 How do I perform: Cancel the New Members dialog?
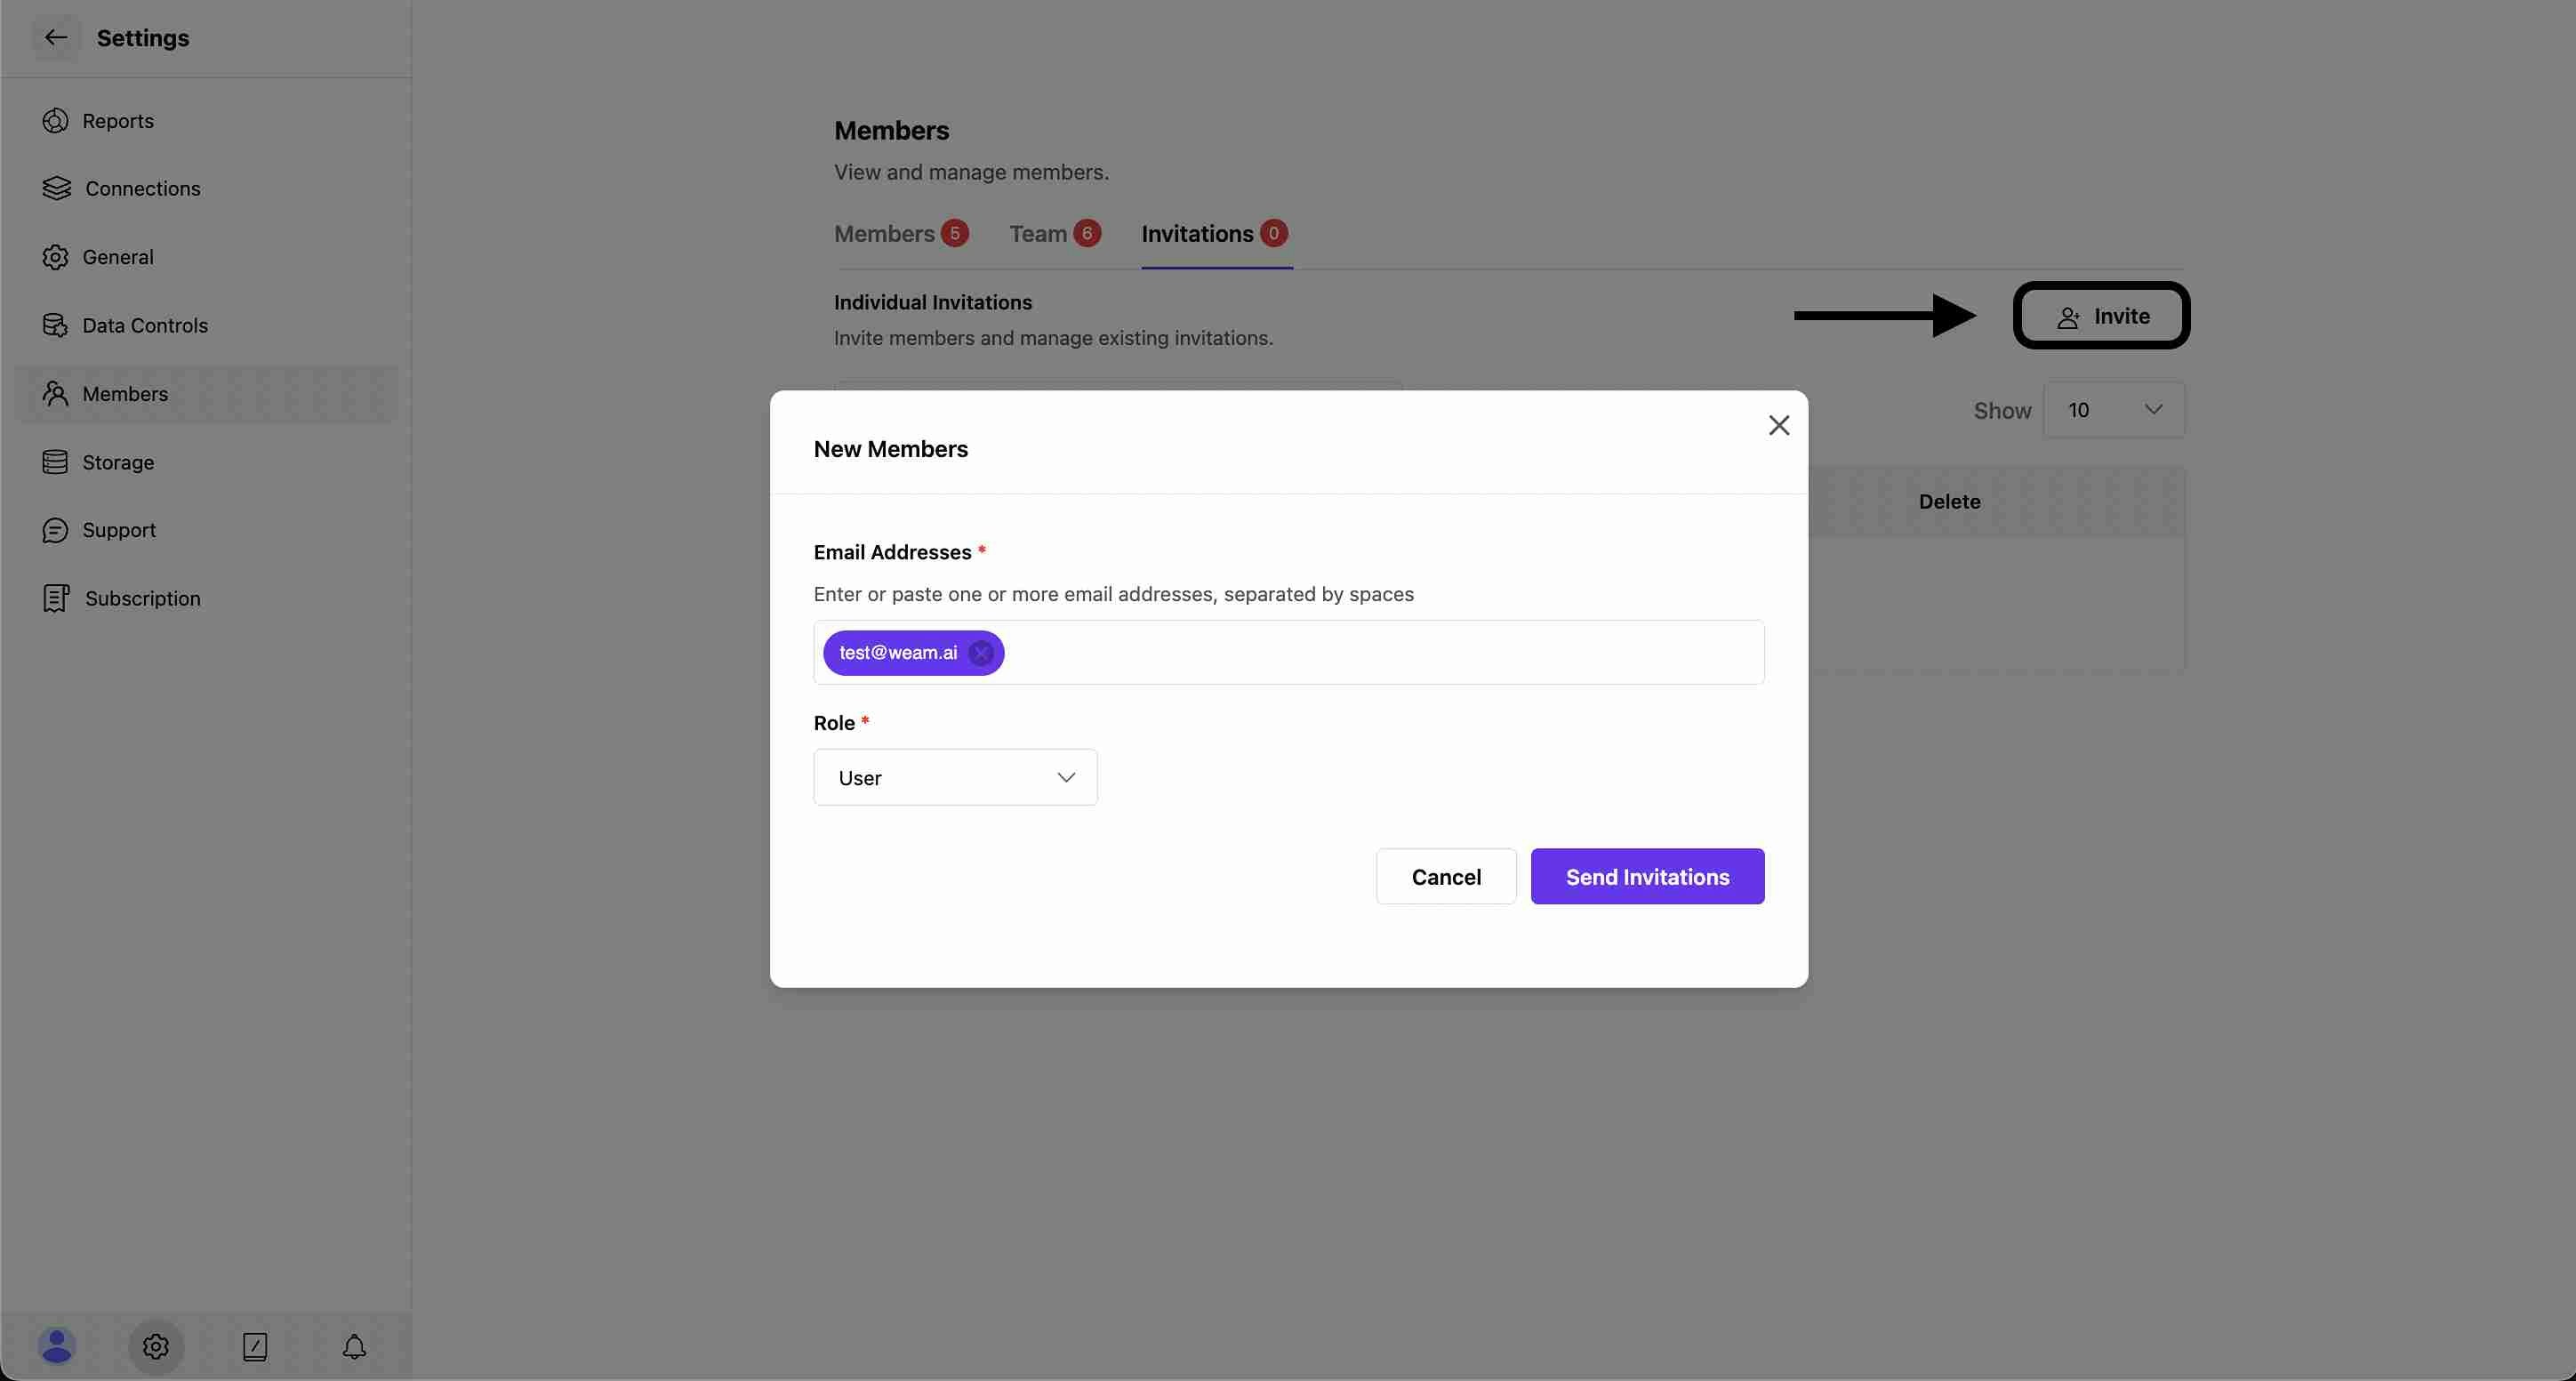1445,877
